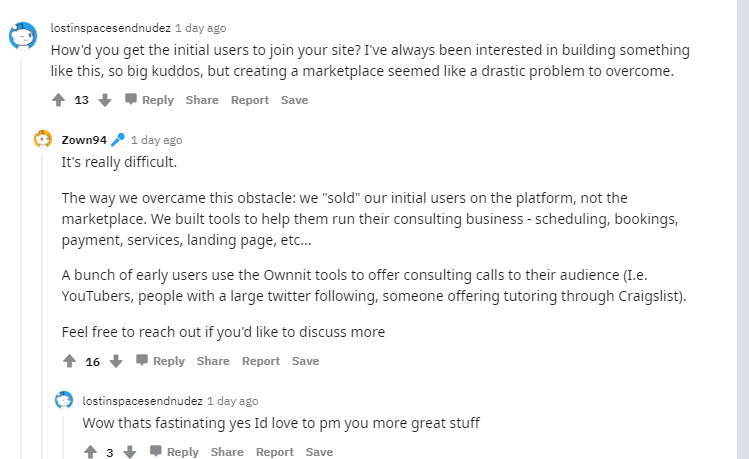The width and height of the screenshot is (749, 459).
Task: Reply to Zown94's comment
Action: [160, 361]
